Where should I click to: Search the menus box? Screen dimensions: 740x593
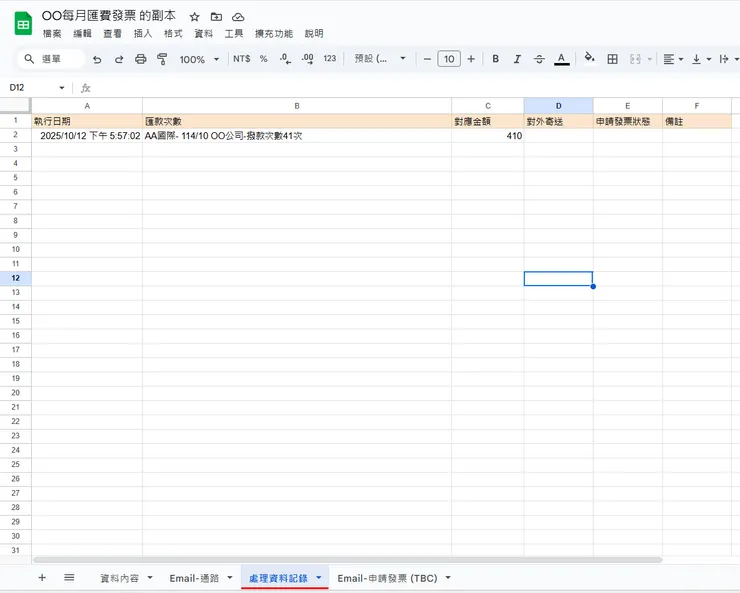(51, 59)
